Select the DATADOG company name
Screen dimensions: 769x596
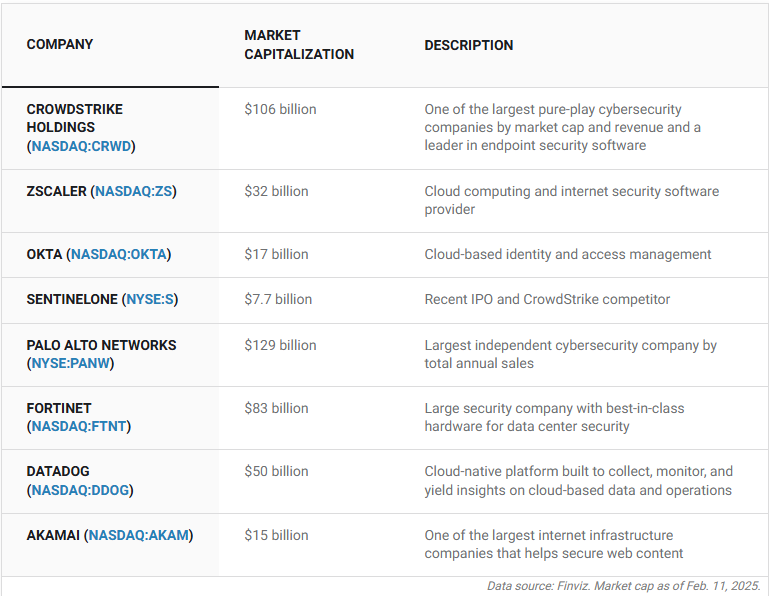click(x=58, y=471)
